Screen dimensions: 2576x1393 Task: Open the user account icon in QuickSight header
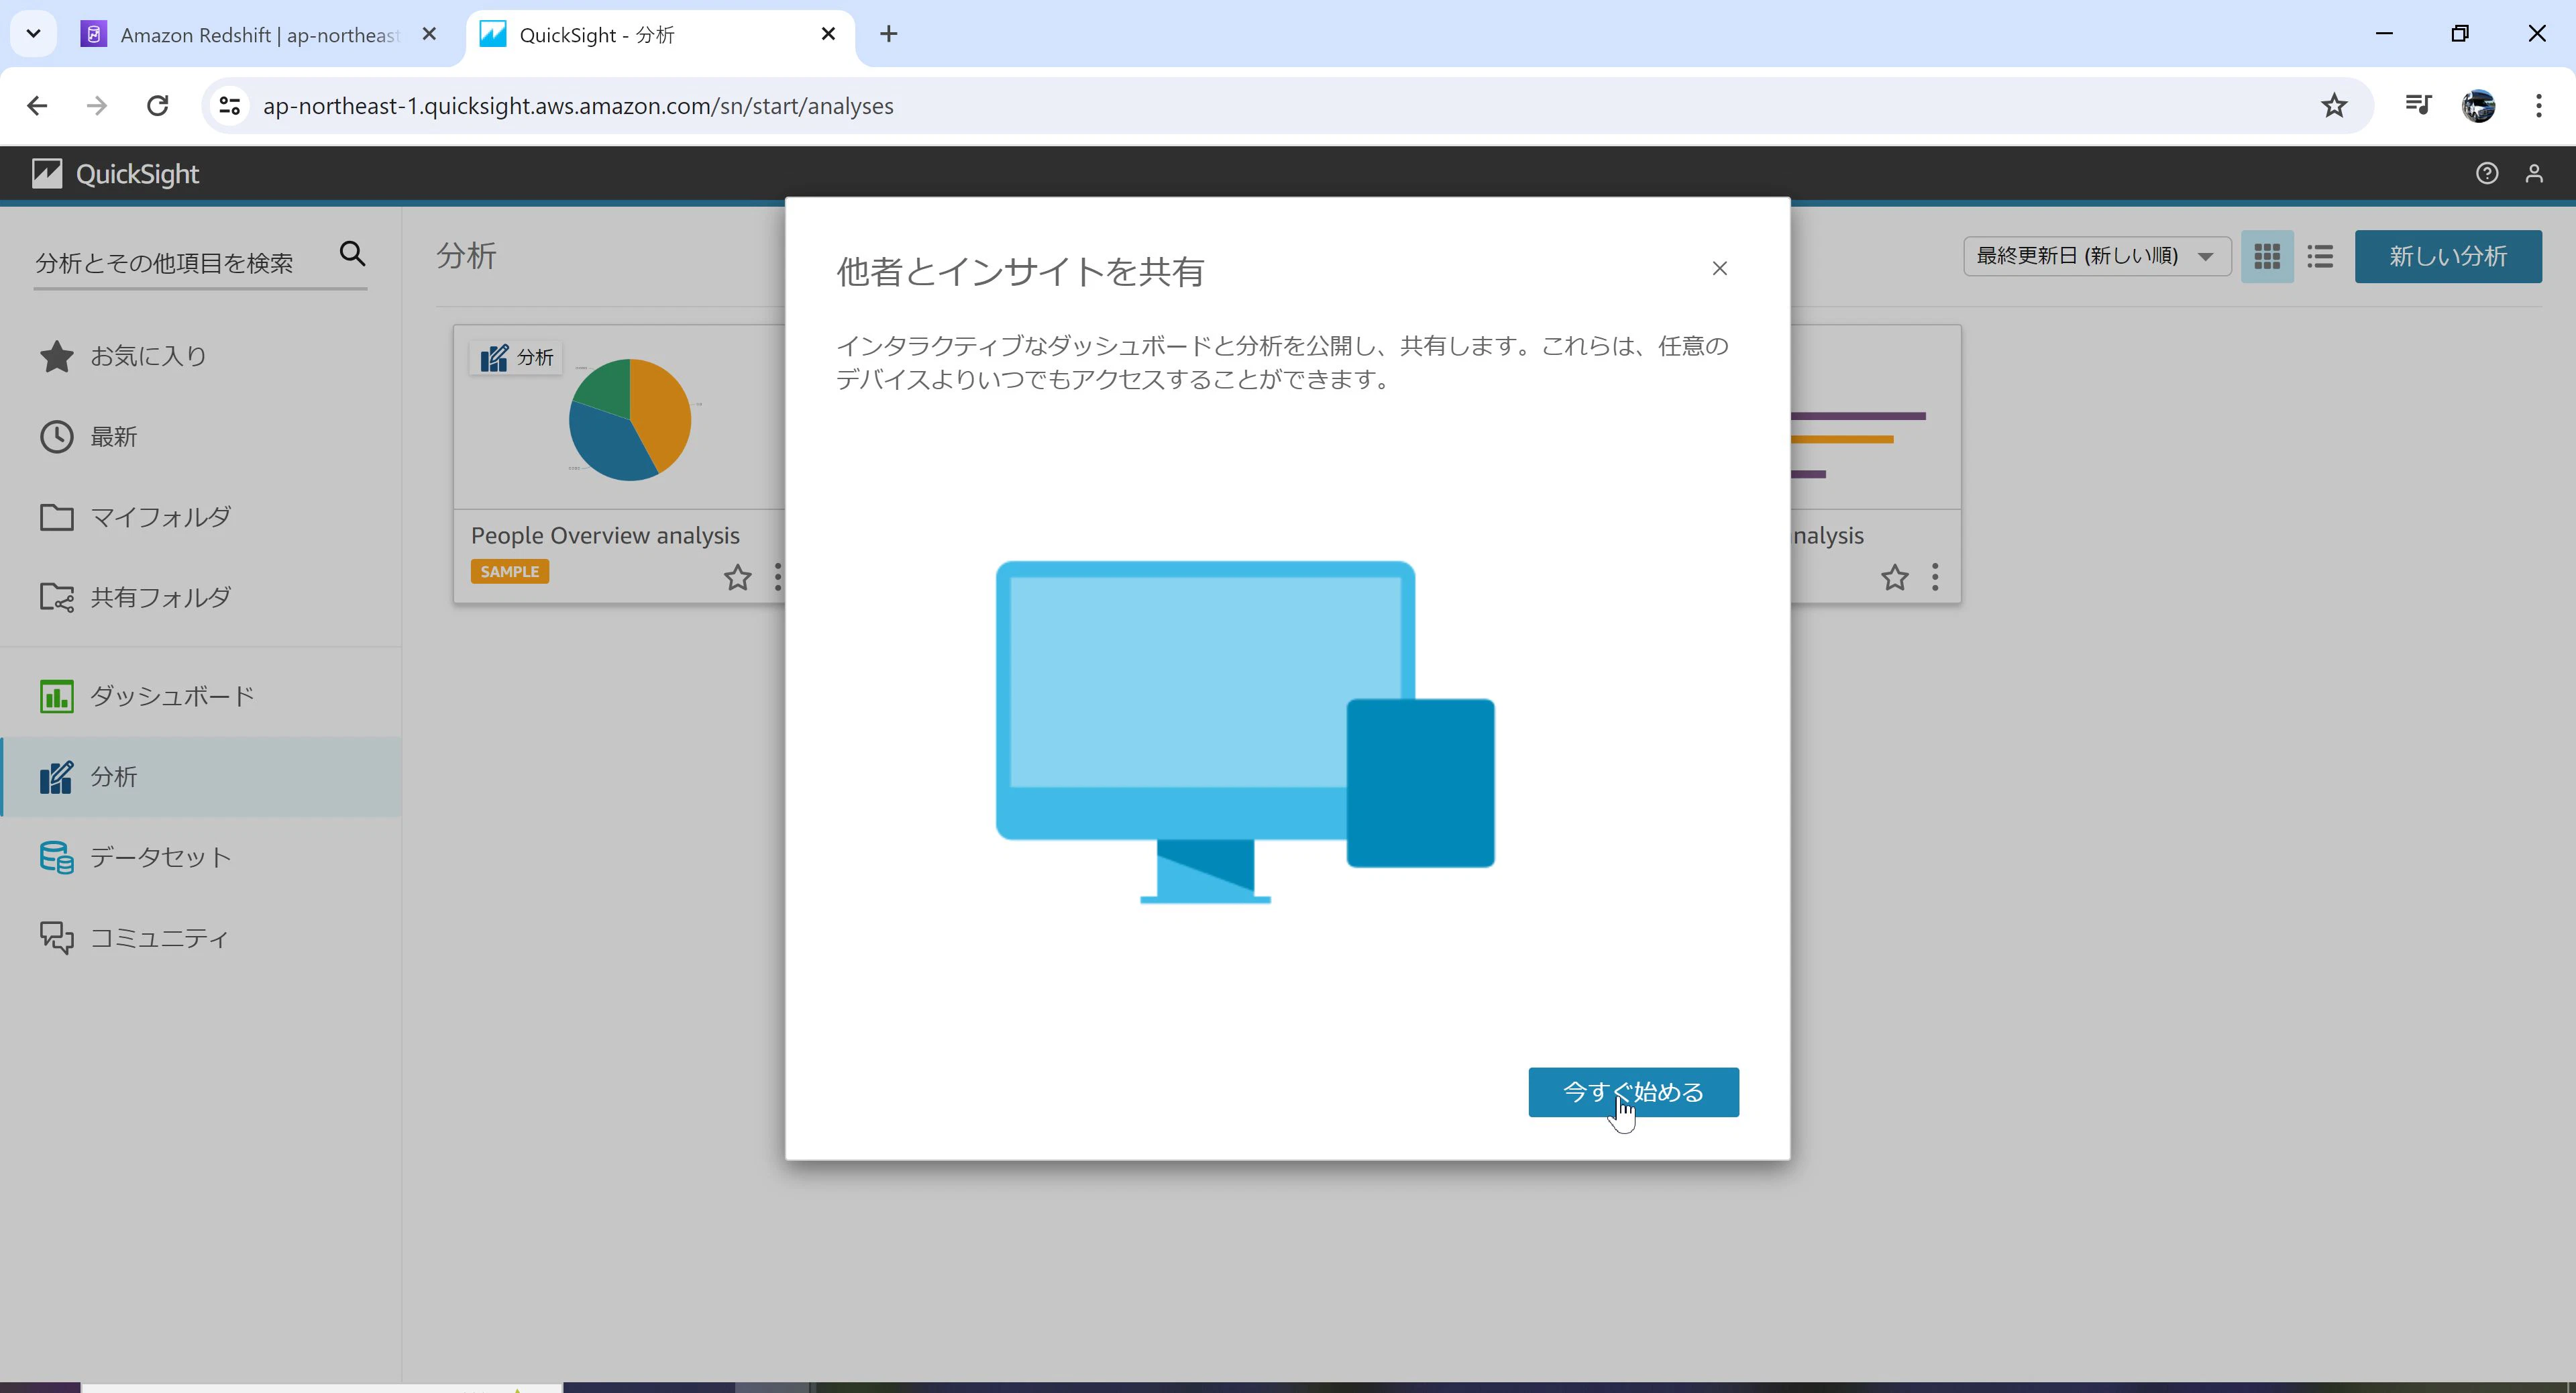[x=2533, y=173]
